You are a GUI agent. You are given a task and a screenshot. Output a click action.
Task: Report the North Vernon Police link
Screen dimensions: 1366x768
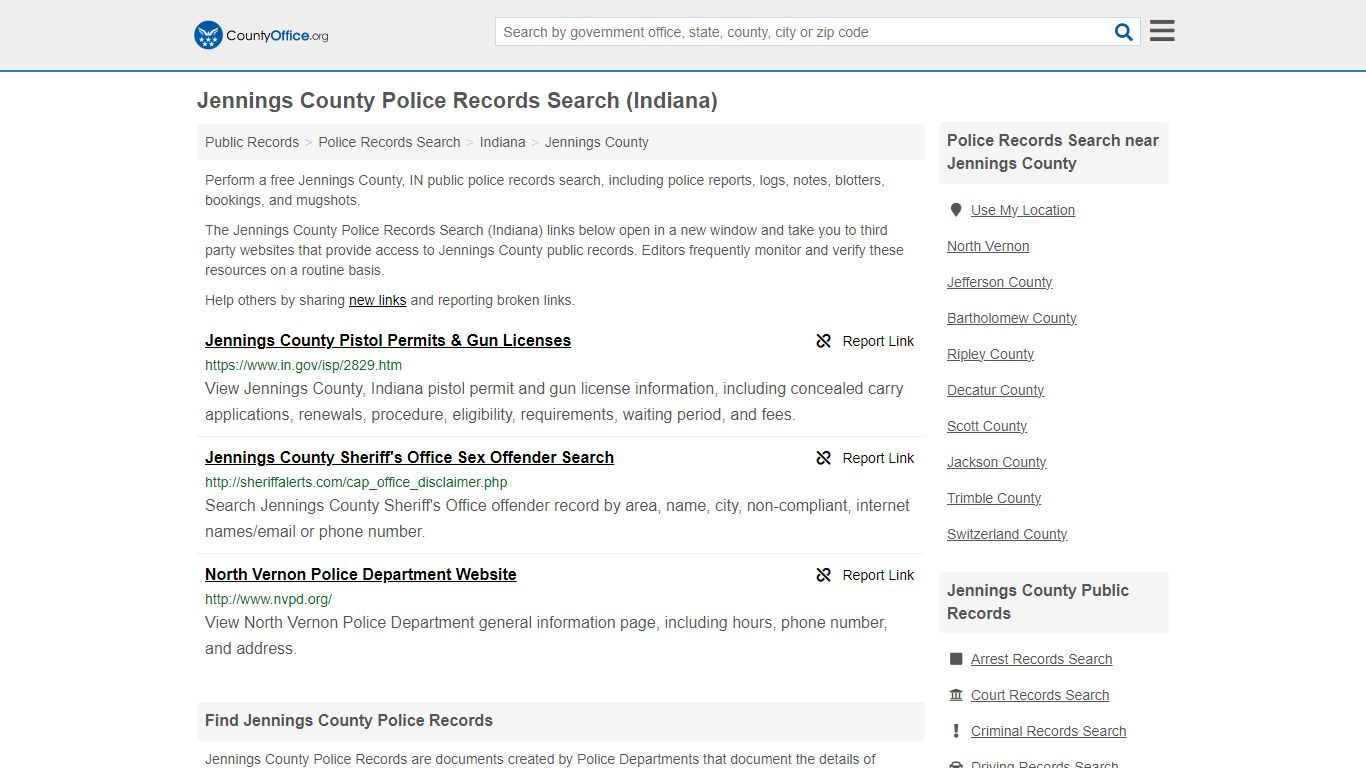[x=878, y=575]
